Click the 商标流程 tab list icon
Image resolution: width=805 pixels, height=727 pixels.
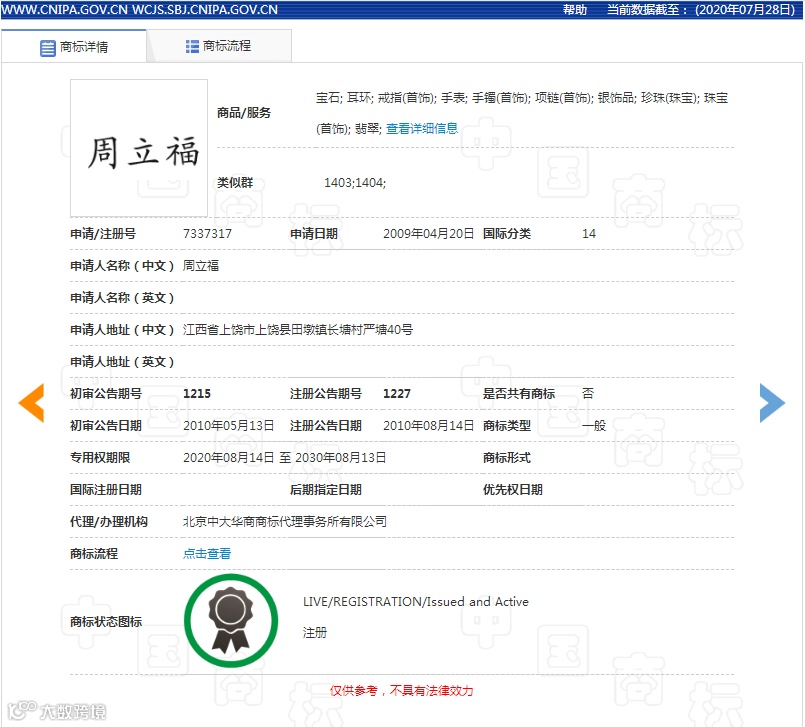tap(192, 47)
